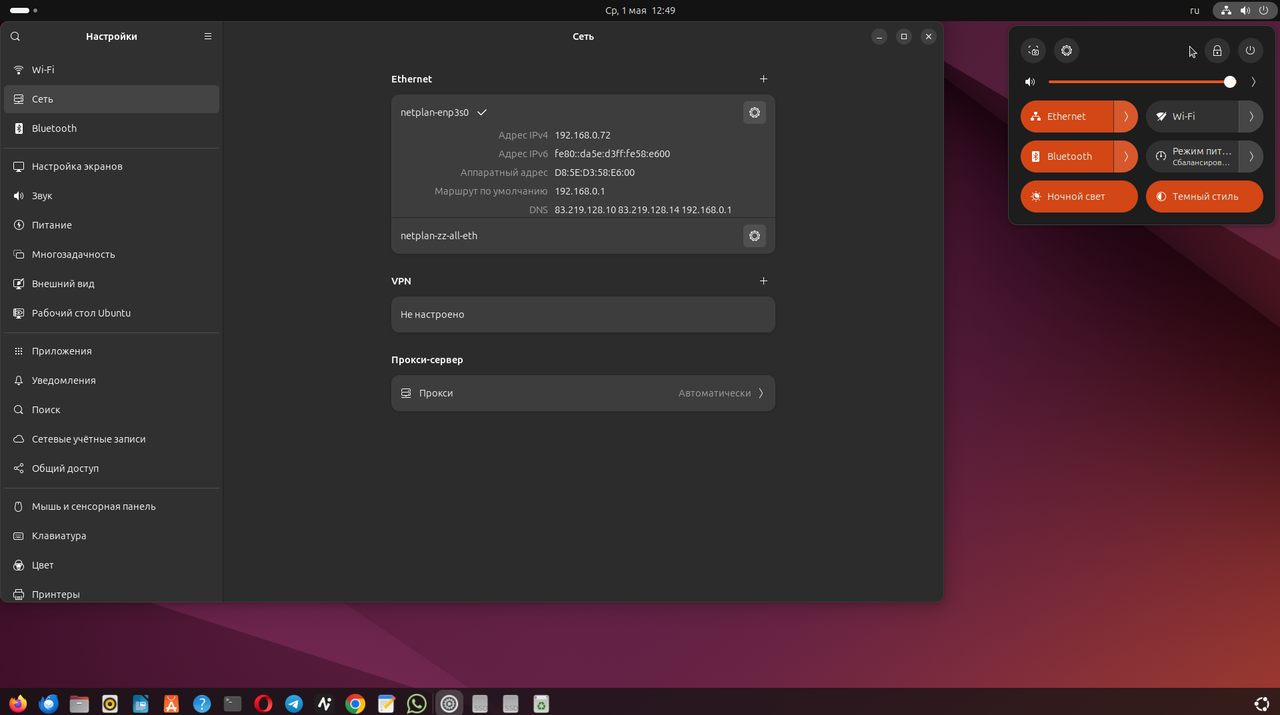
Task: Toggle Bluetooth in quick settings
Action: tap(1067, 156)
